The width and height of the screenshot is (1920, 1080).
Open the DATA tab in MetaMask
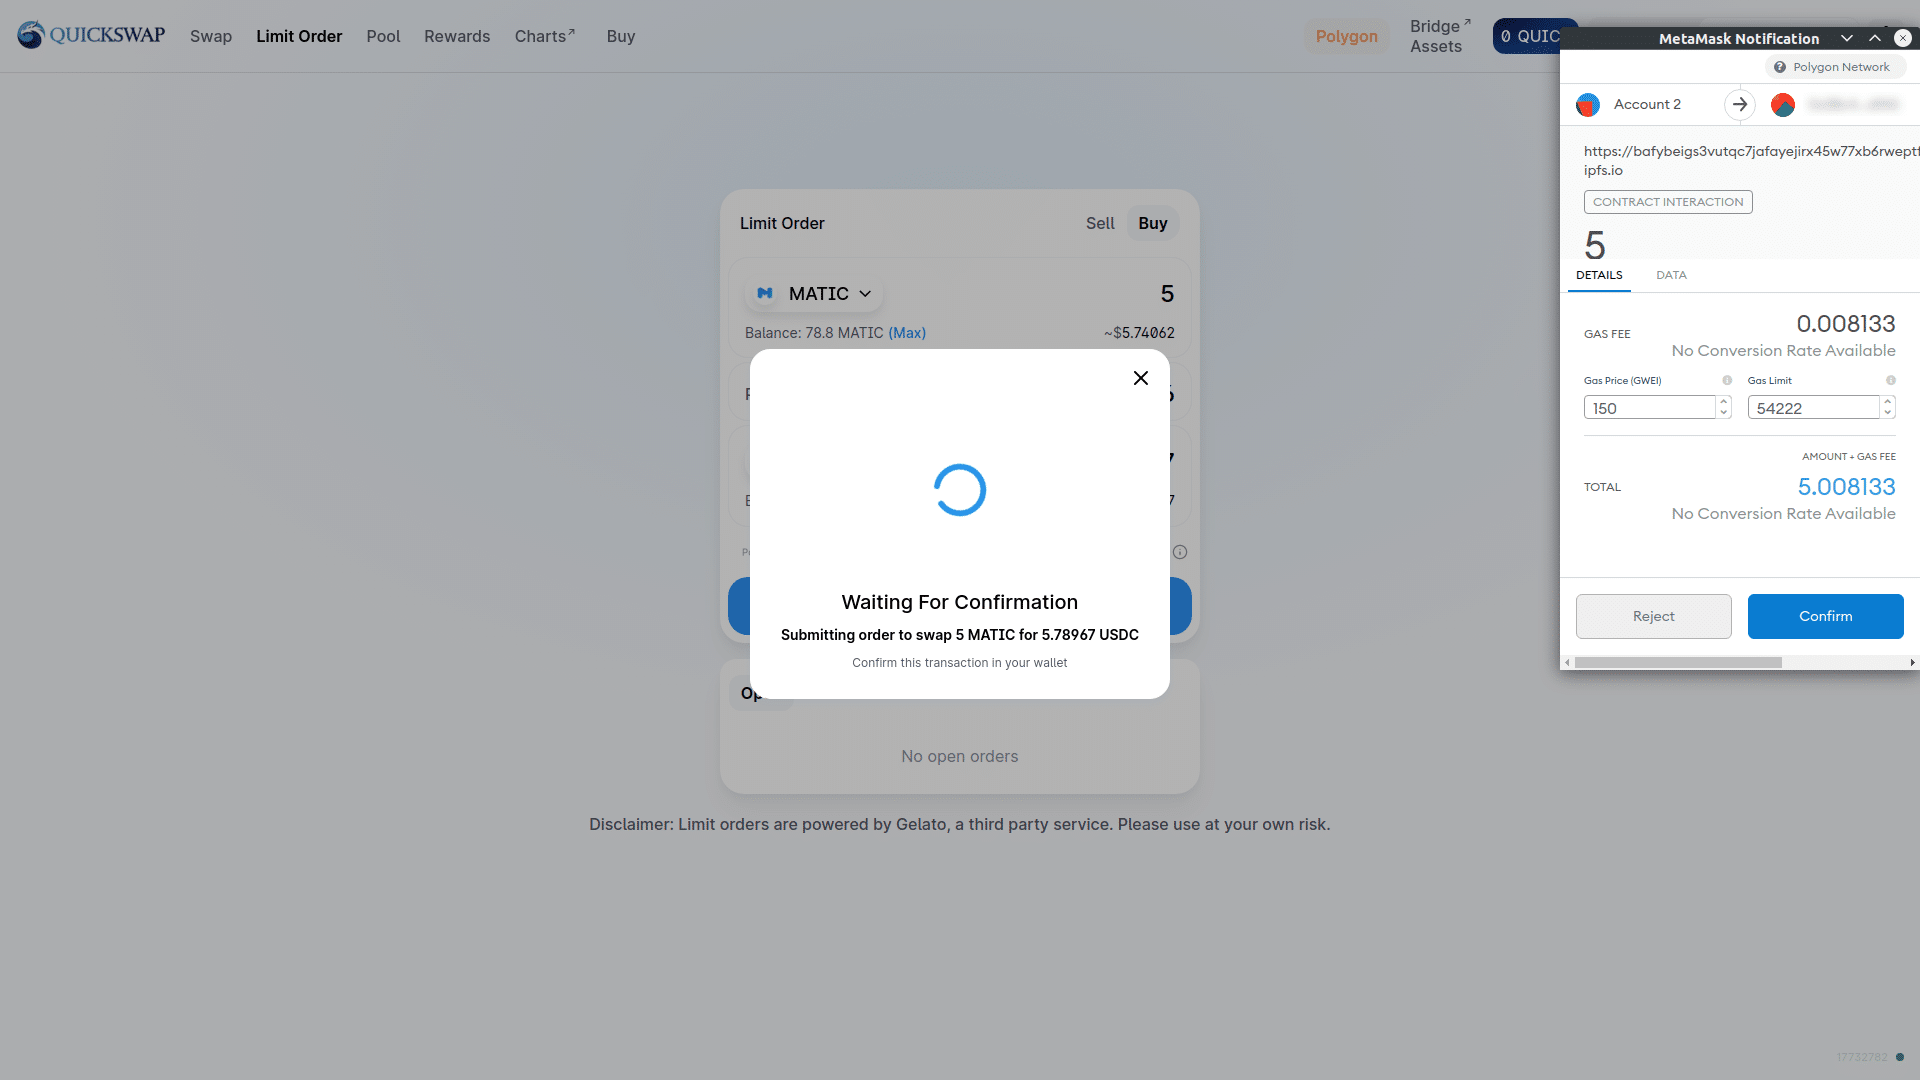pyautogui.click(x=1671, y=275)
